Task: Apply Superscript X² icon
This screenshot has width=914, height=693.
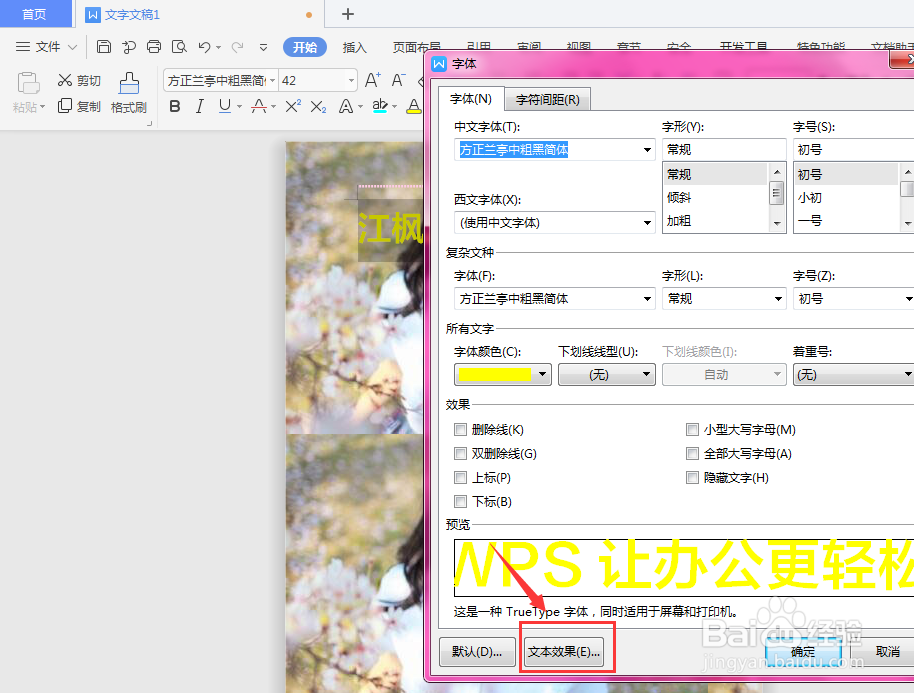Action: 293,106
